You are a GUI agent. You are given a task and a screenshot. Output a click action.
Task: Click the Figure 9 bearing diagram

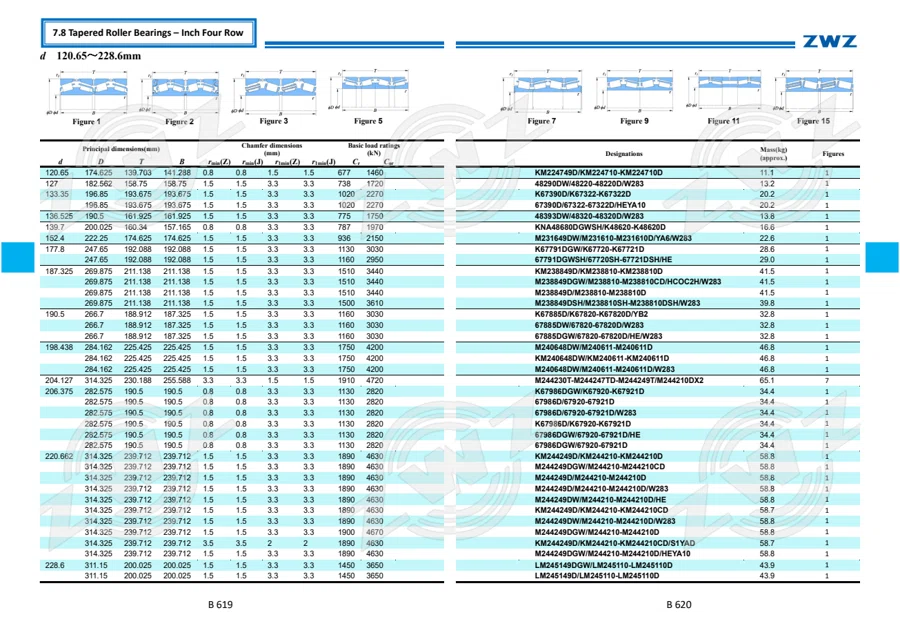[x=634, y=91]
